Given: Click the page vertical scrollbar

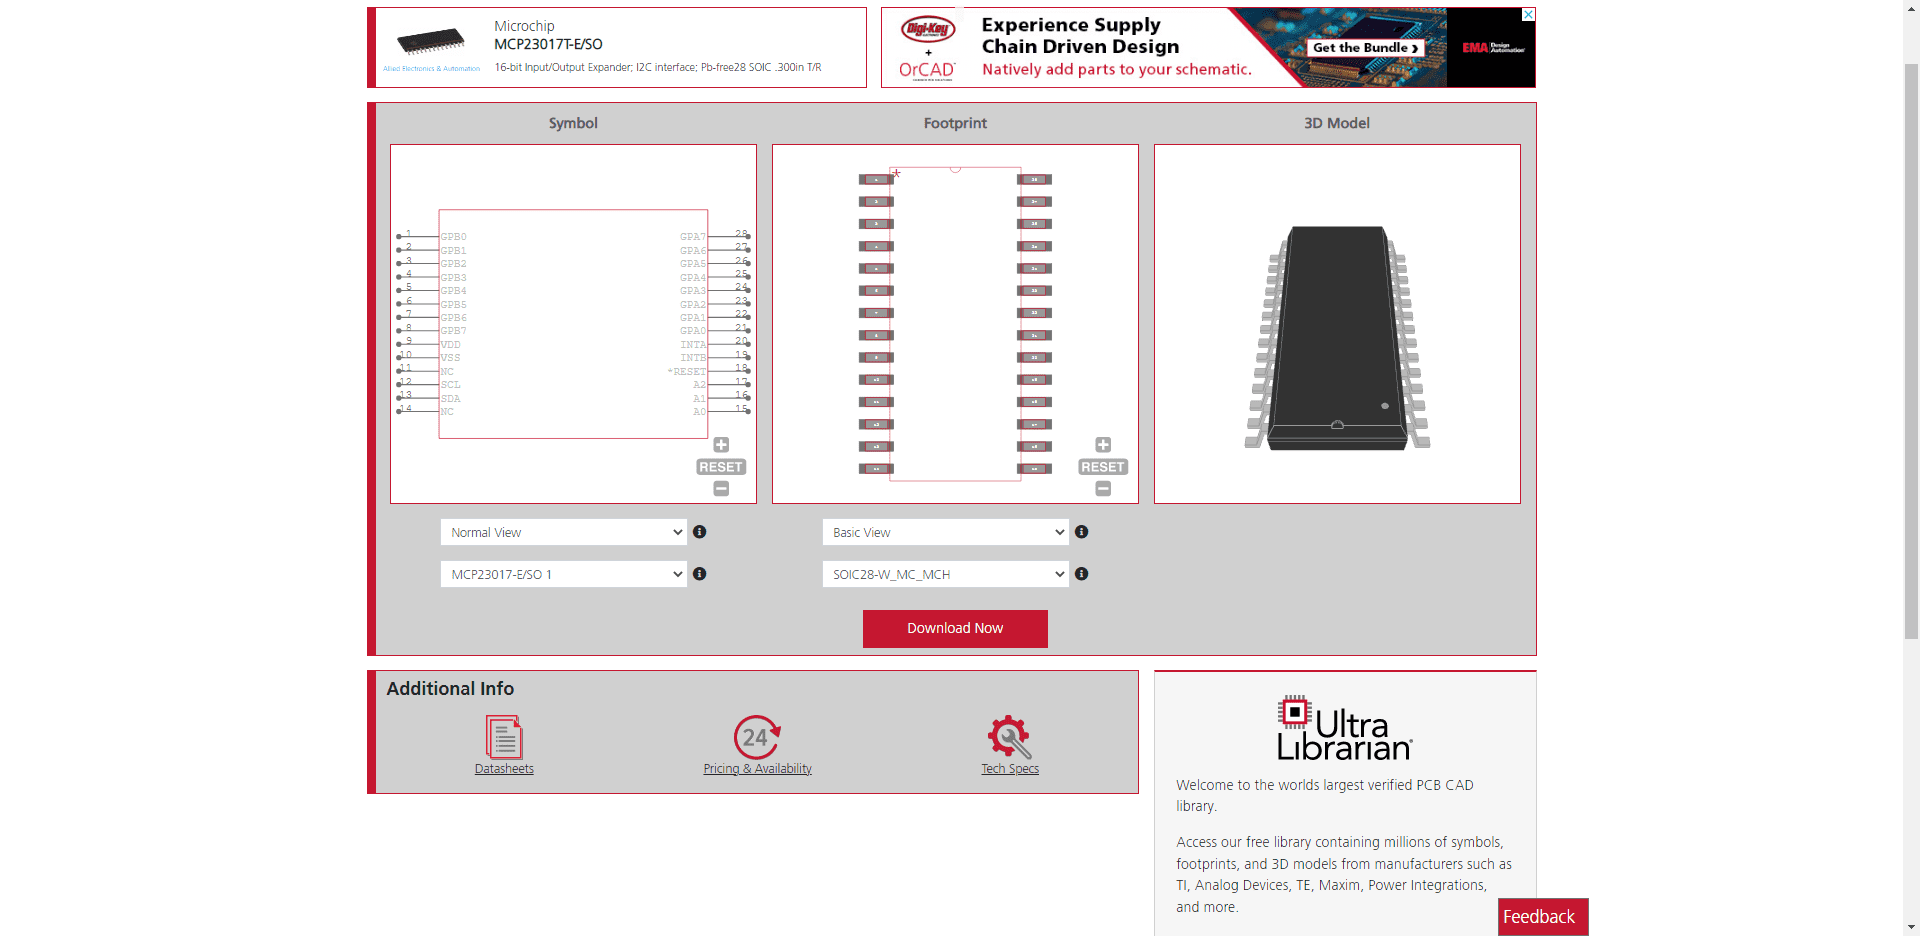Looking at the screenshot, I should pos(1911,350).
